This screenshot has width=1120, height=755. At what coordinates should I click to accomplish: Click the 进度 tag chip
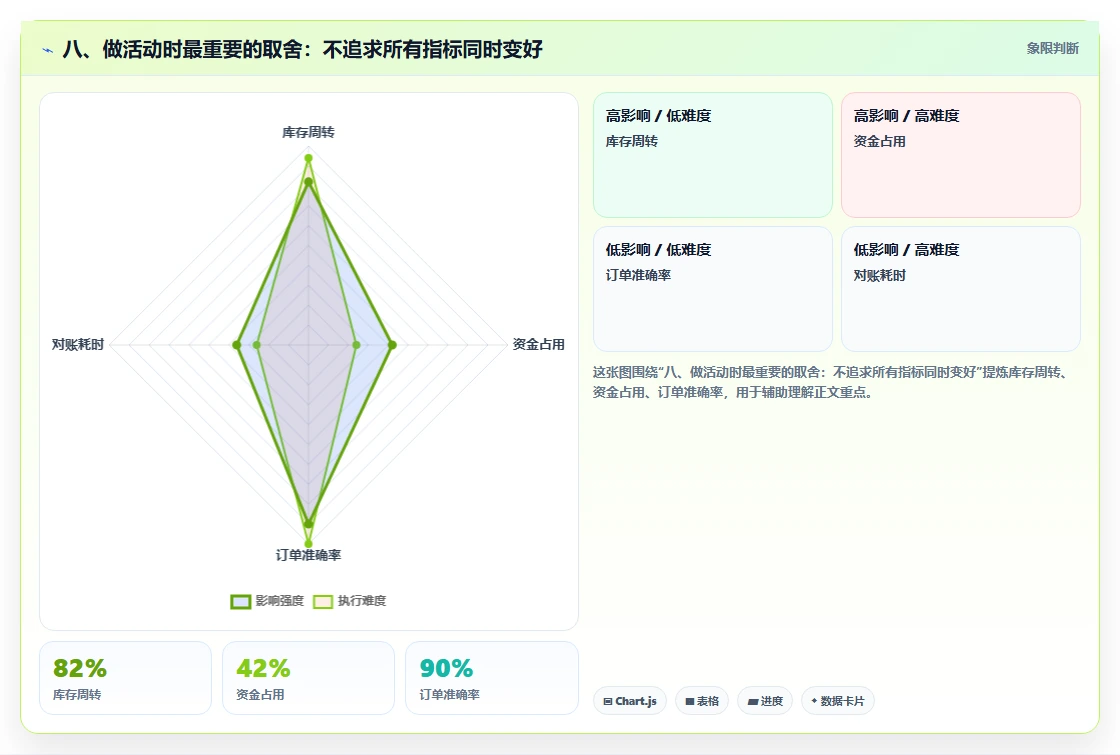click(x=765, y=701)
